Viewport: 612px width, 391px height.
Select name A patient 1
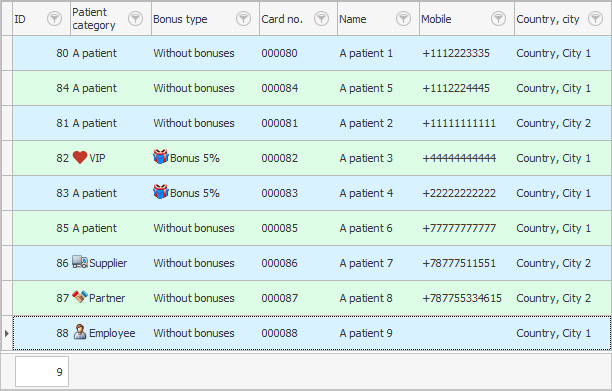[366, 53]
